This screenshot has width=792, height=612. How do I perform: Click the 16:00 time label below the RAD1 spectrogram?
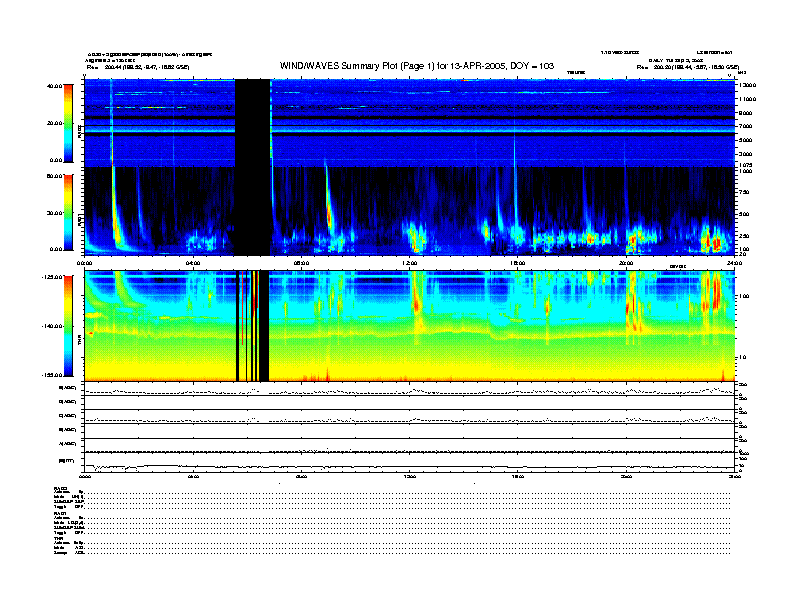click(518, 263)
